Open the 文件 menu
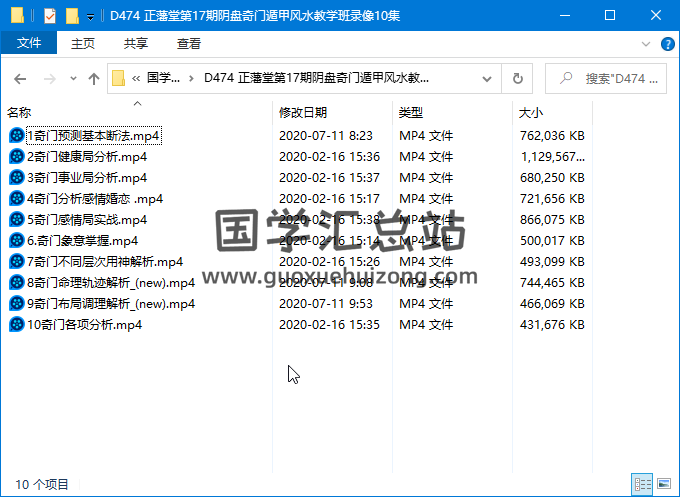 [29, 43]
